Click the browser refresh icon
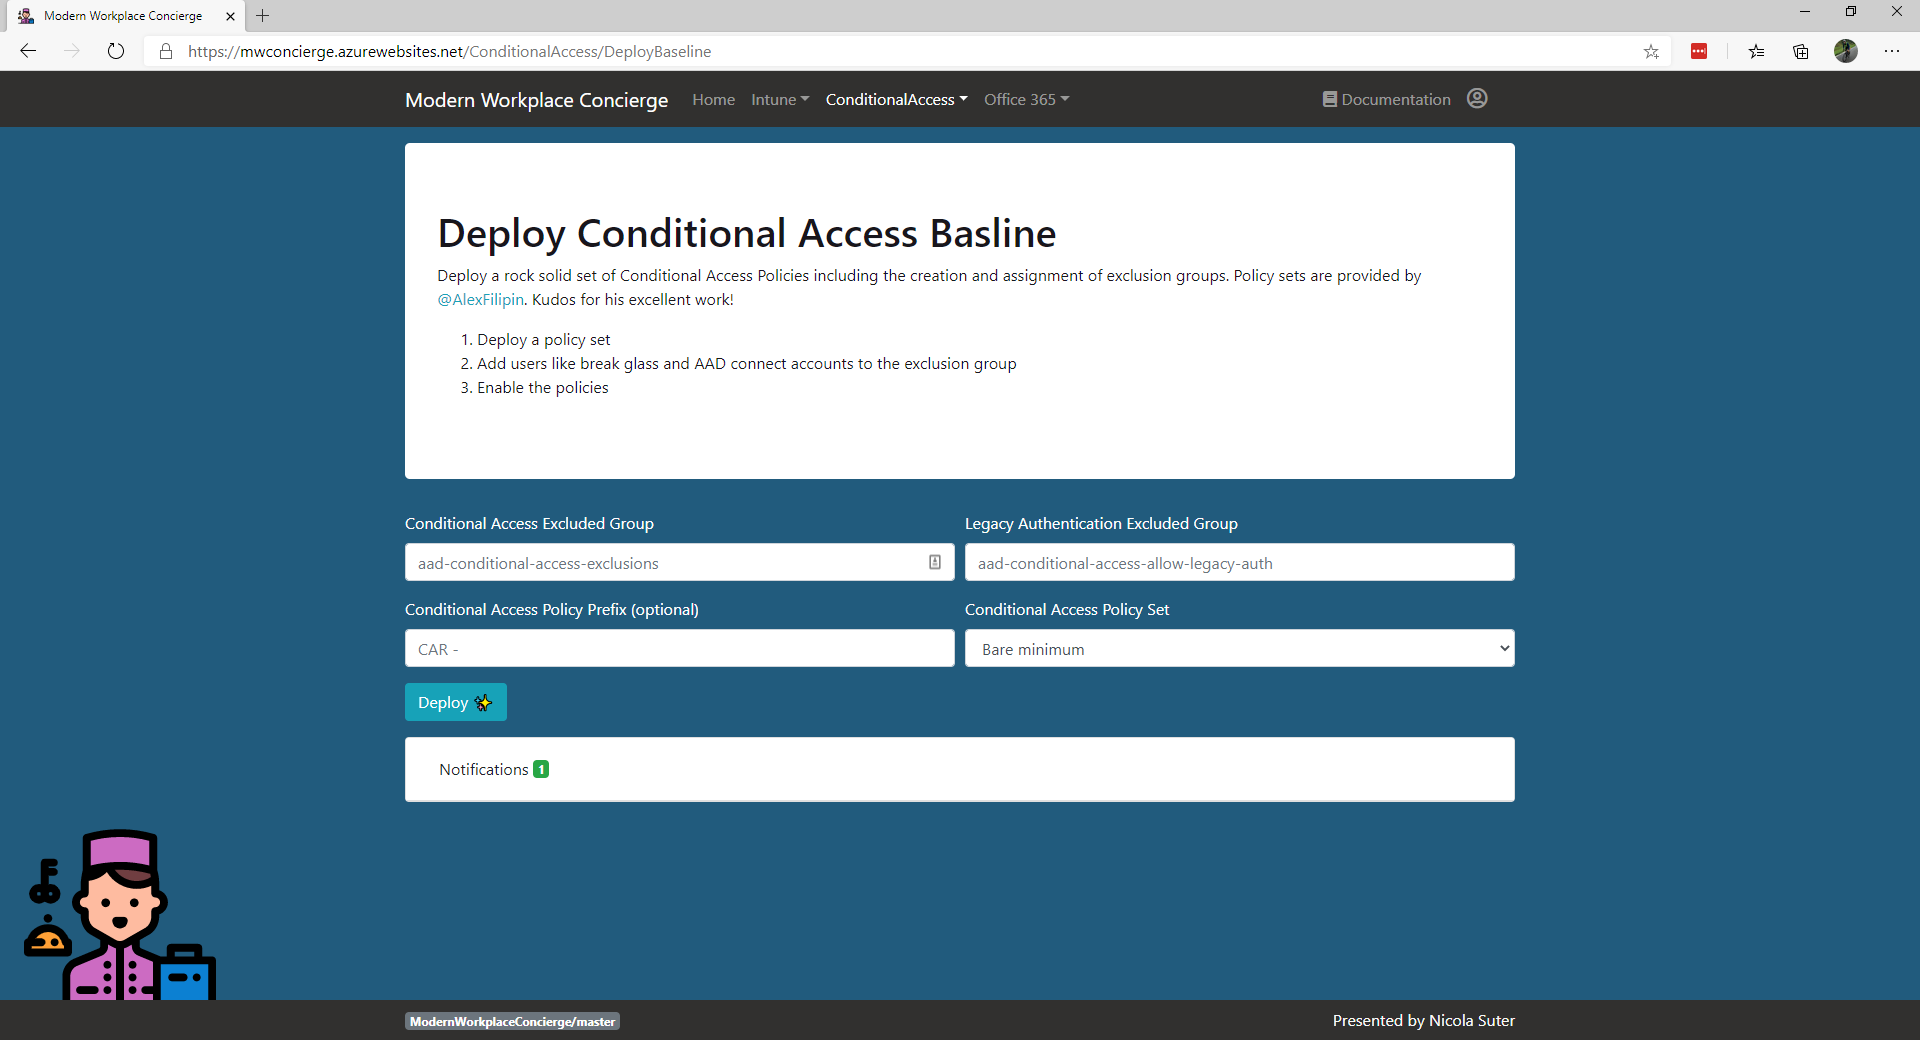The height and width of the screenshot is (1040, 1920). (116, 51)
